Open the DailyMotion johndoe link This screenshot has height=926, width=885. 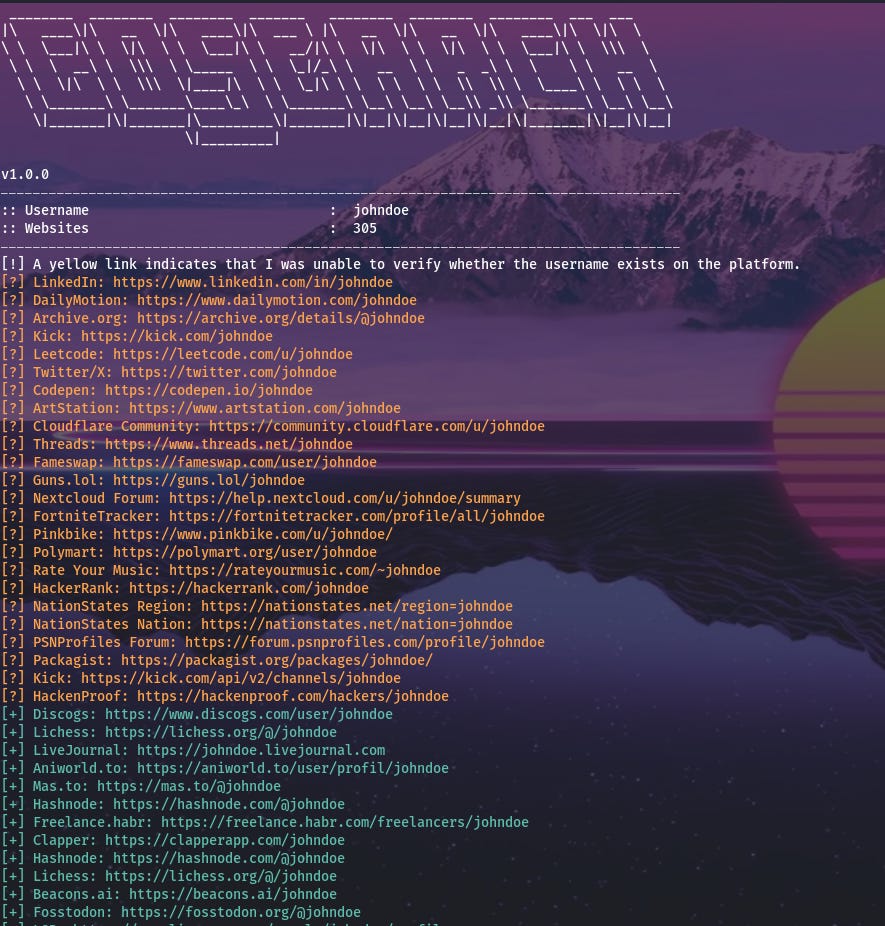pyautogui.click(x=277, y=300)
